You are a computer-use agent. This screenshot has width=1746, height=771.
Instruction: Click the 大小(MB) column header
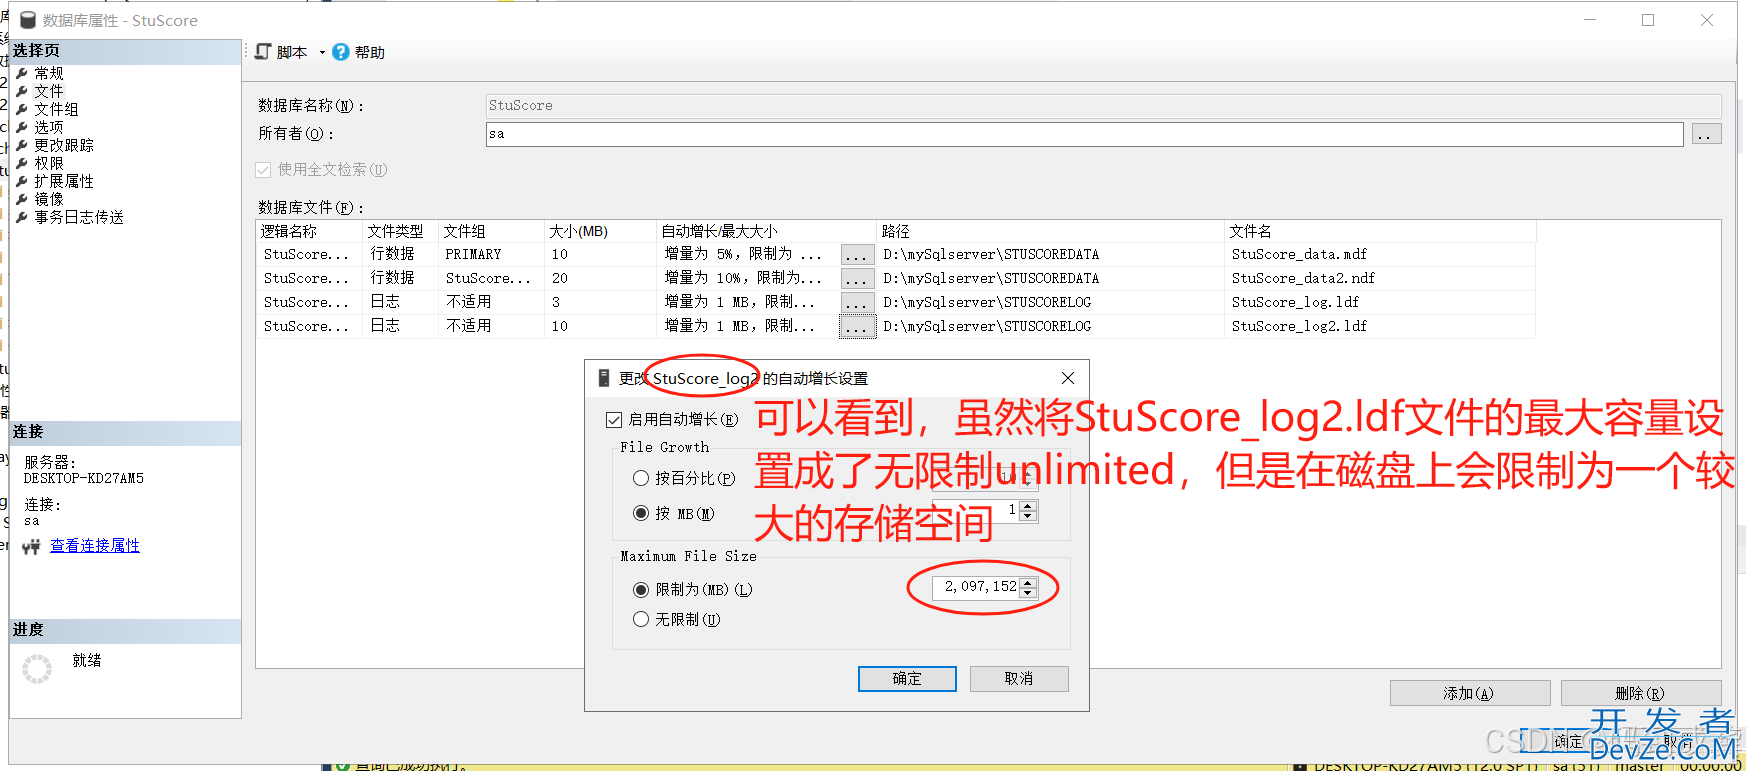pos(601,231)
